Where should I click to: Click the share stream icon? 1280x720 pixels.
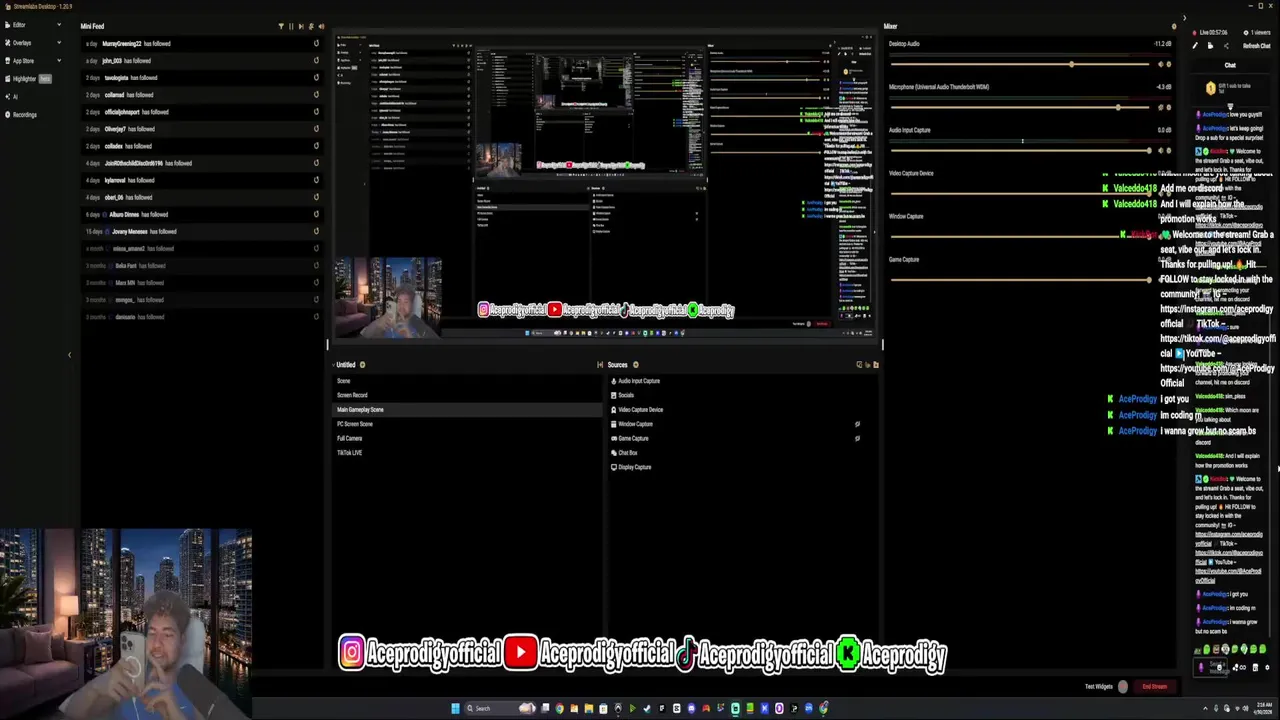pos(1226,46)
